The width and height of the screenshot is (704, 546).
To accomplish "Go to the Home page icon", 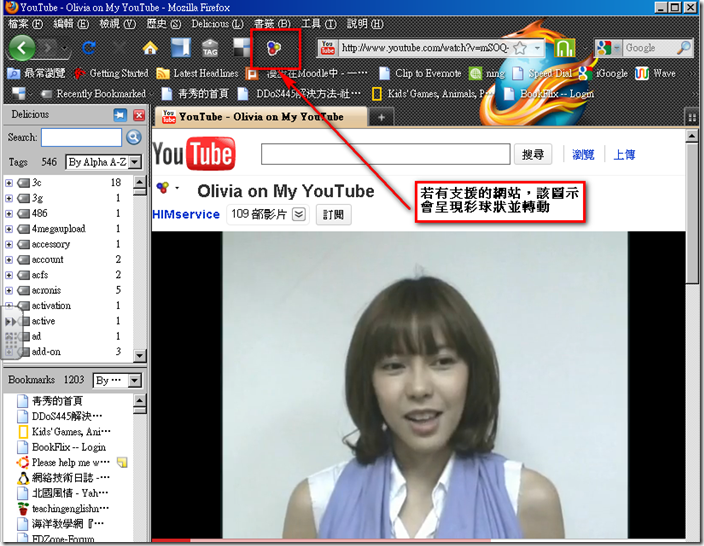I will [x=150, y=48].
